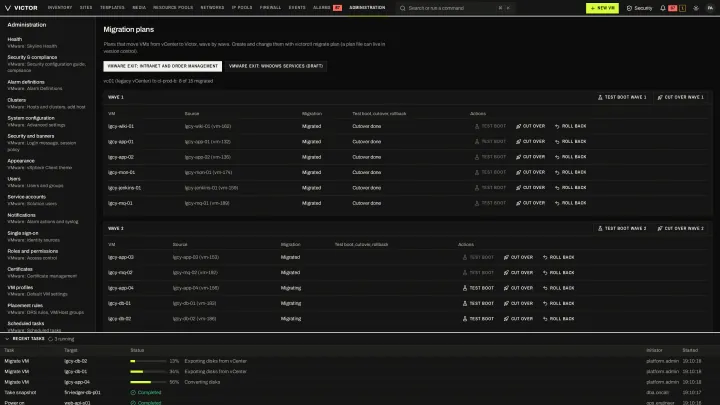
Task: Open Clusters sidebar item
Action: coord(47,103)
